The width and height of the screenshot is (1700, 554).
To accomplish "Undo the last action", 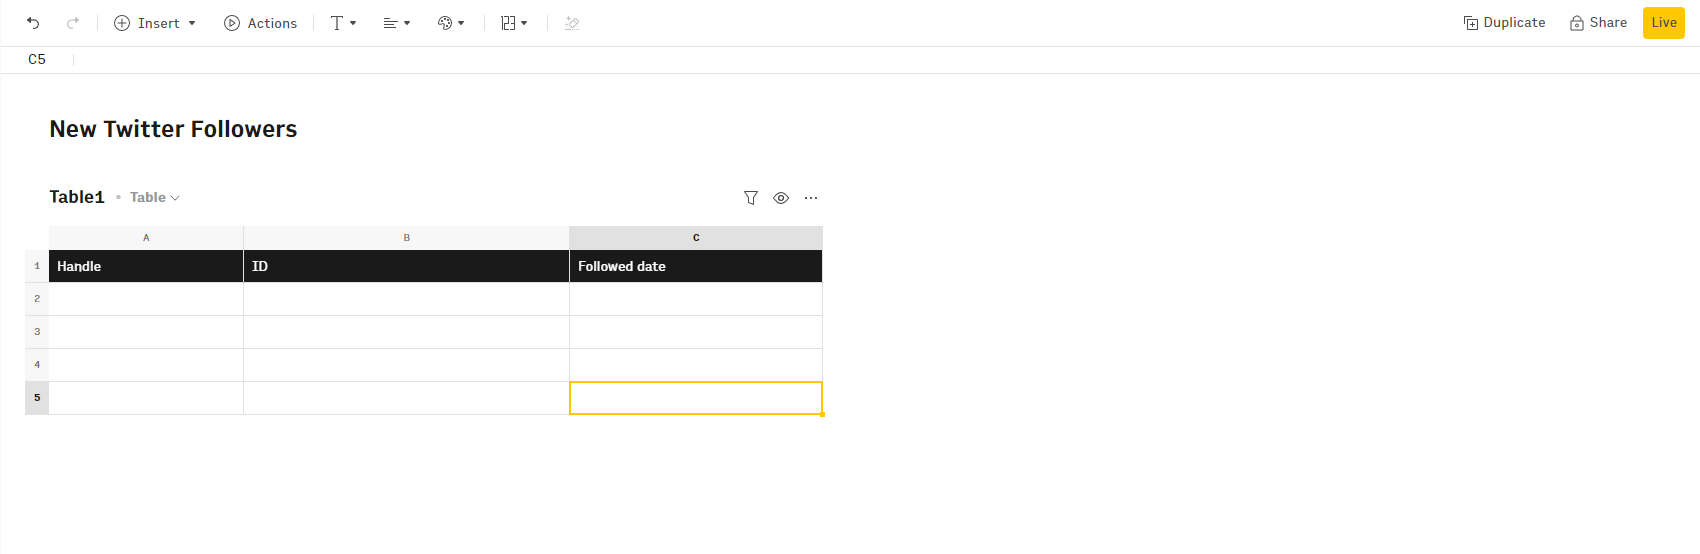I will point(33,23).
